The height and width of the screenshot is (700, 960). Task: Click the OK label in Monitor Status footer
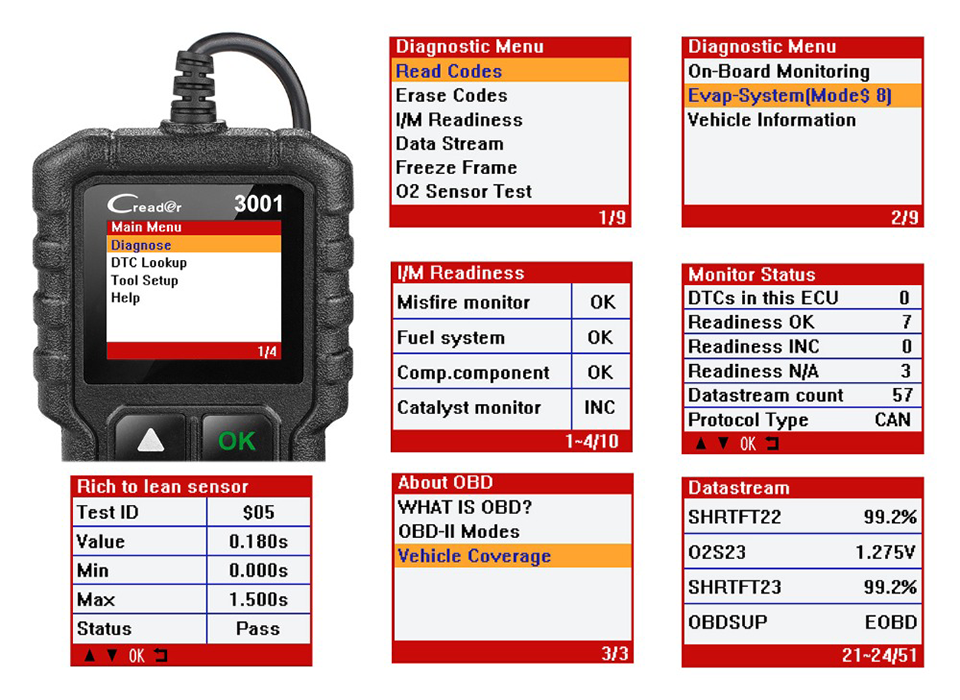(x=747, y=444)
